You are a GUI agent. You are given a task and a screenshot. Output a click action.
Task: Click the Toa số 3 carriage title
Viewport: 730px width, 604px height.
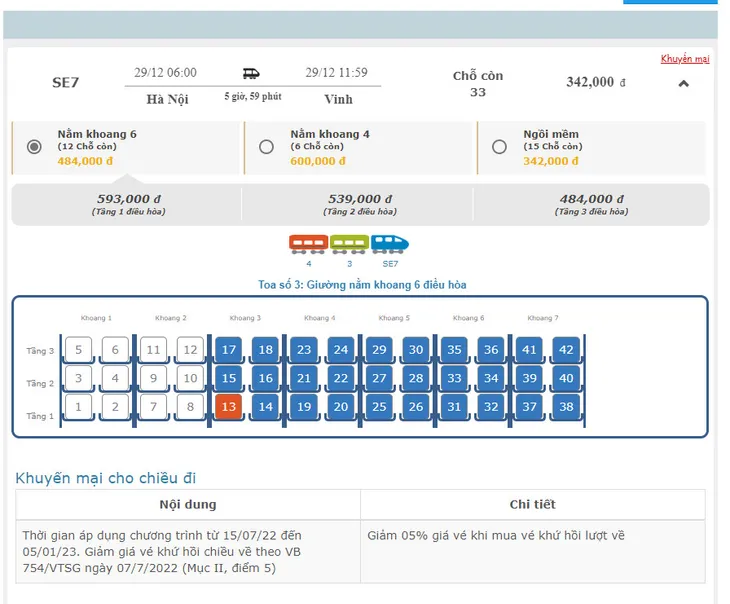coord(362,285)
